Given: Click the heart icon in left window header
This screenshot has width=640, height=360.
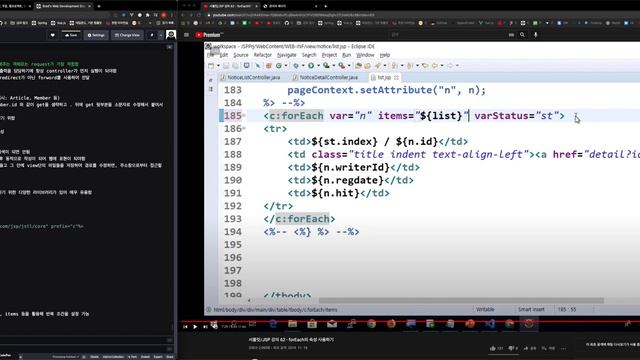Looking at the screenshot, I should [53, 36].
